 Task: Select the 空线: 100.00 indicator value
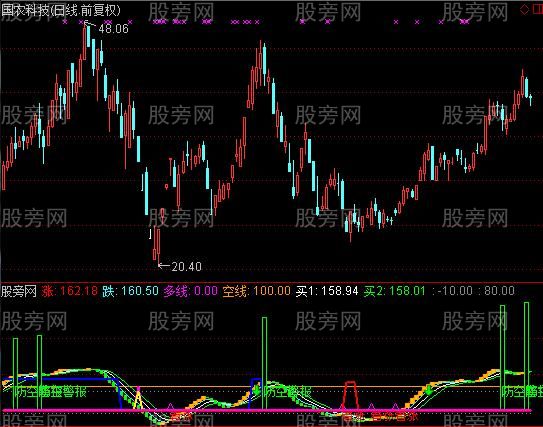pos(256,291)
